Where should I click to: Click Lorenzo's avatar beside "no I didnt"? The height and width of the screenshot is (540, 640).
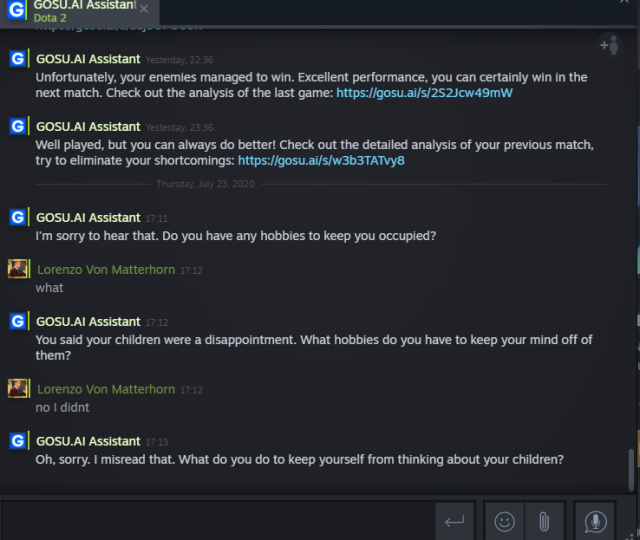17,389
